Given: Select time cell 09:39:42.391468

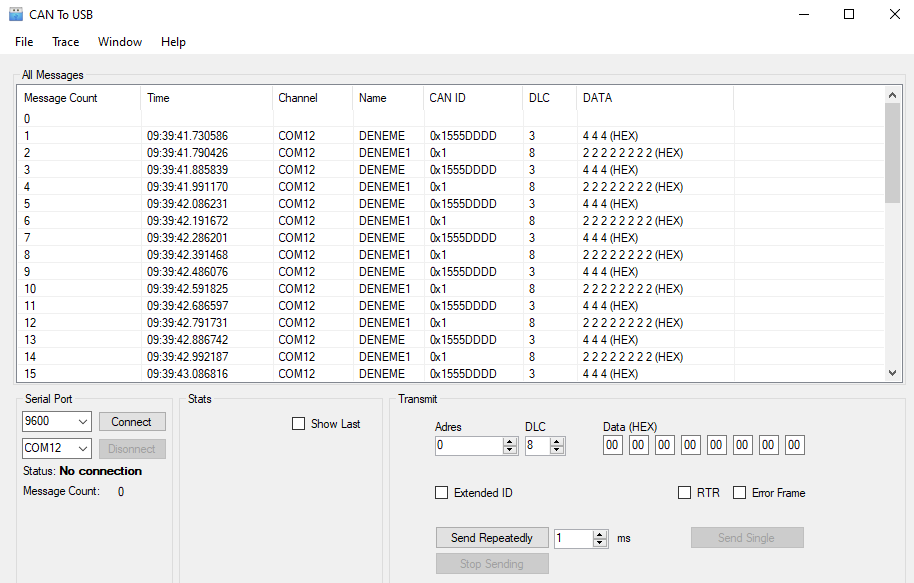Looking at the screenshot, I should click(x=187, y=255).
